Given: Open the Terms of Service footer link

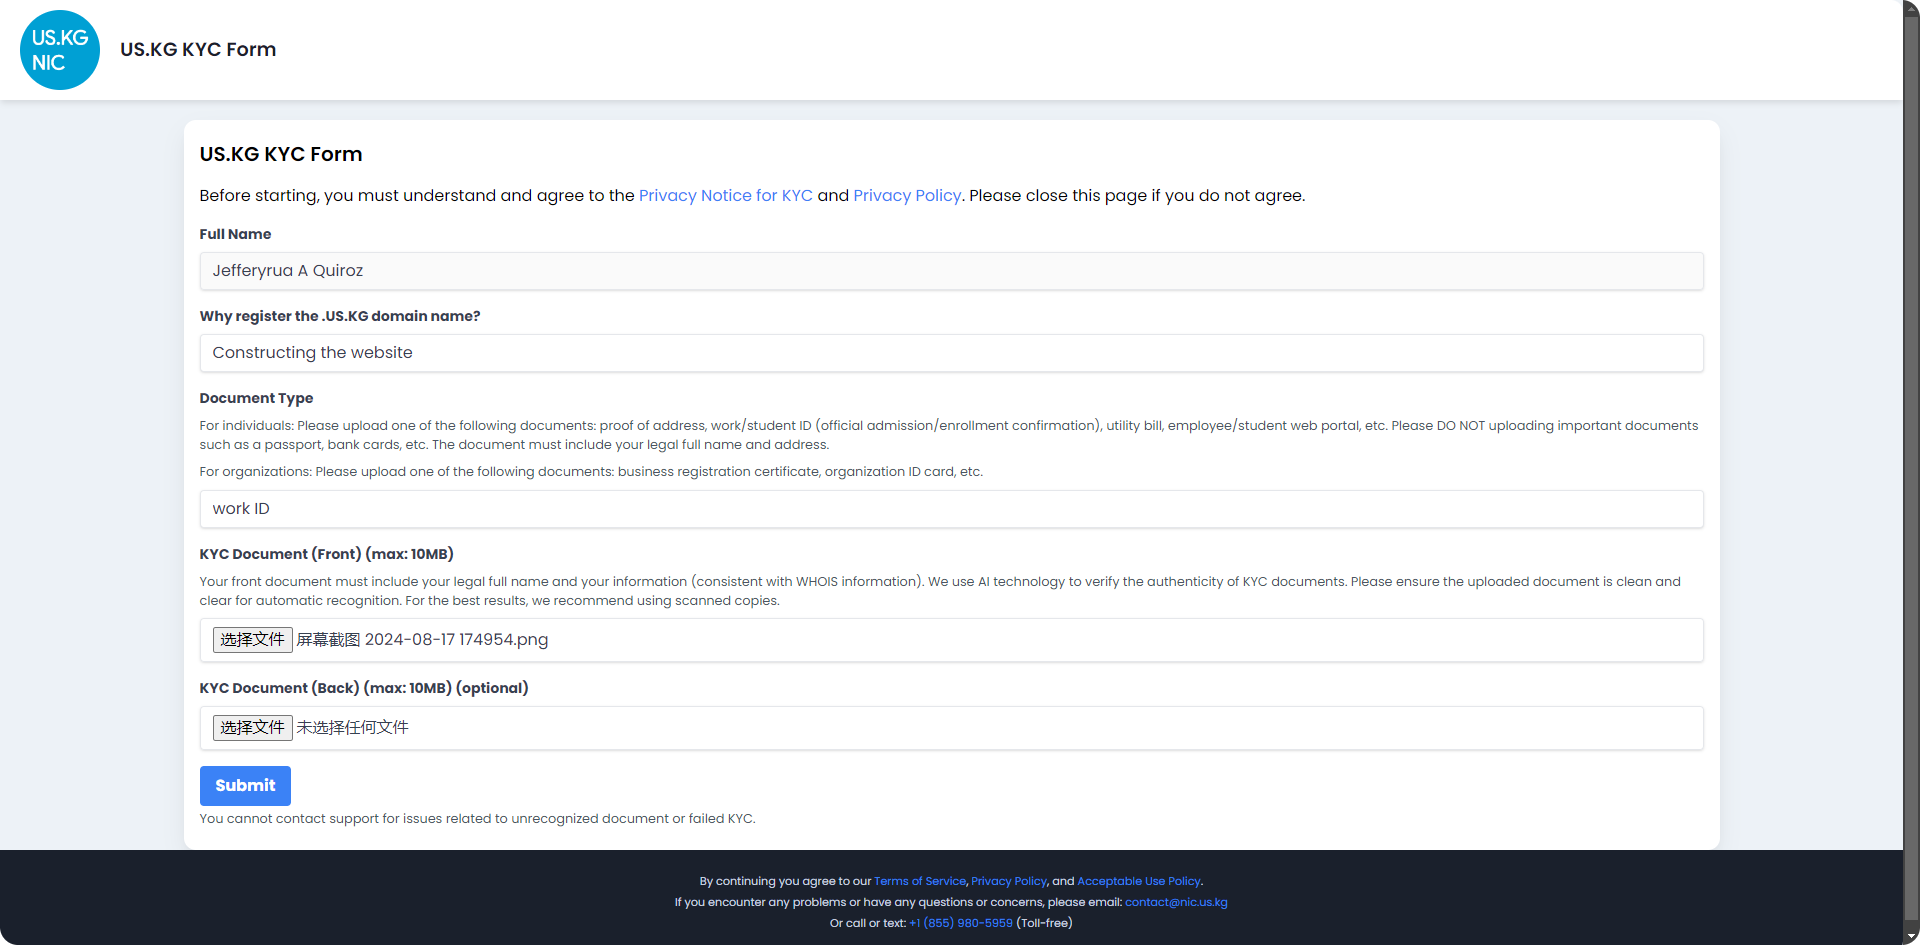Looking at the screenshot, I should coord(920,881).
